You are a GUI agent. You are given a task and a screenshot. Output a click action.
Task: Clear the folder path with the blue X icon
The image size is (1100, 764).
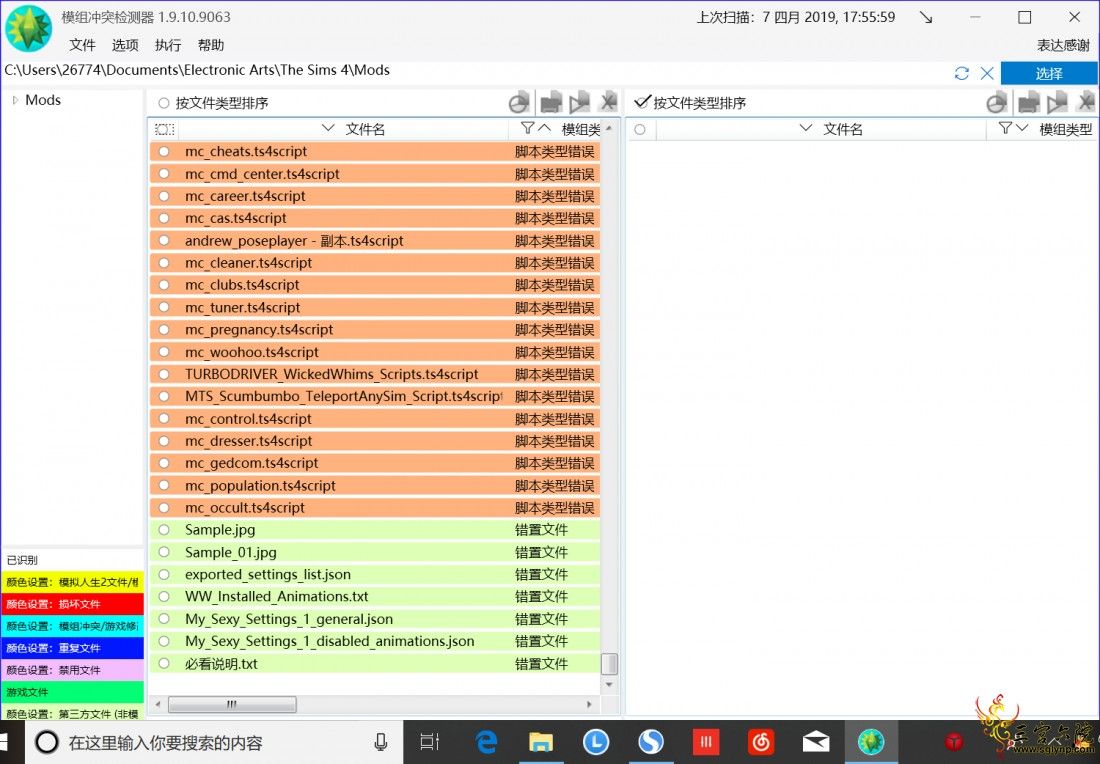(x=987, y=73)
